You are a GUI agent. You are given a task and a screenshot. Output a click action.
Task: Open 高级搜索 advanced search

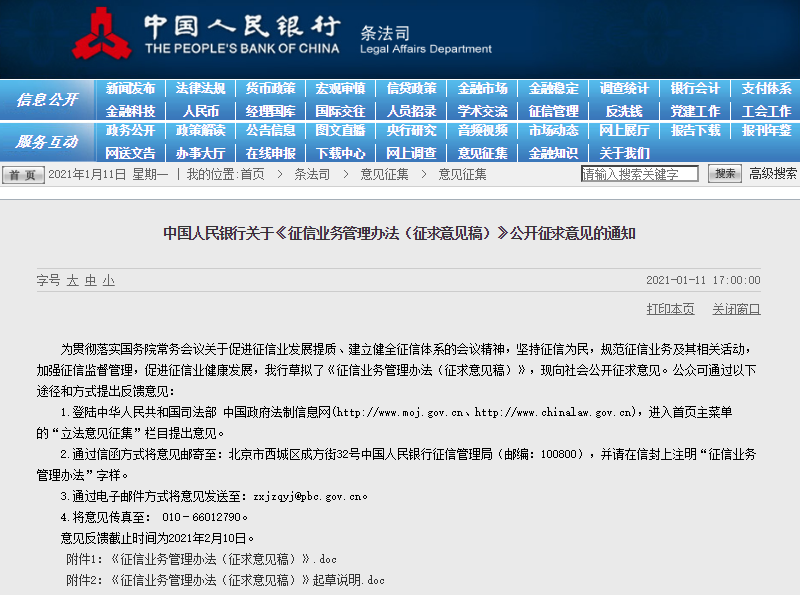(773, 174)
